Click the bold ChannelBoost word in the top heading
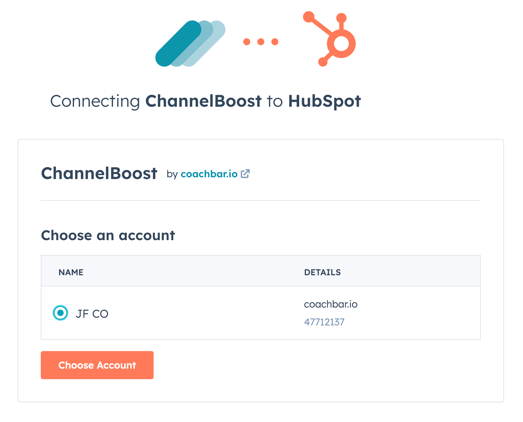The width and height of the screenshot is (523, 422). [203, 101]
